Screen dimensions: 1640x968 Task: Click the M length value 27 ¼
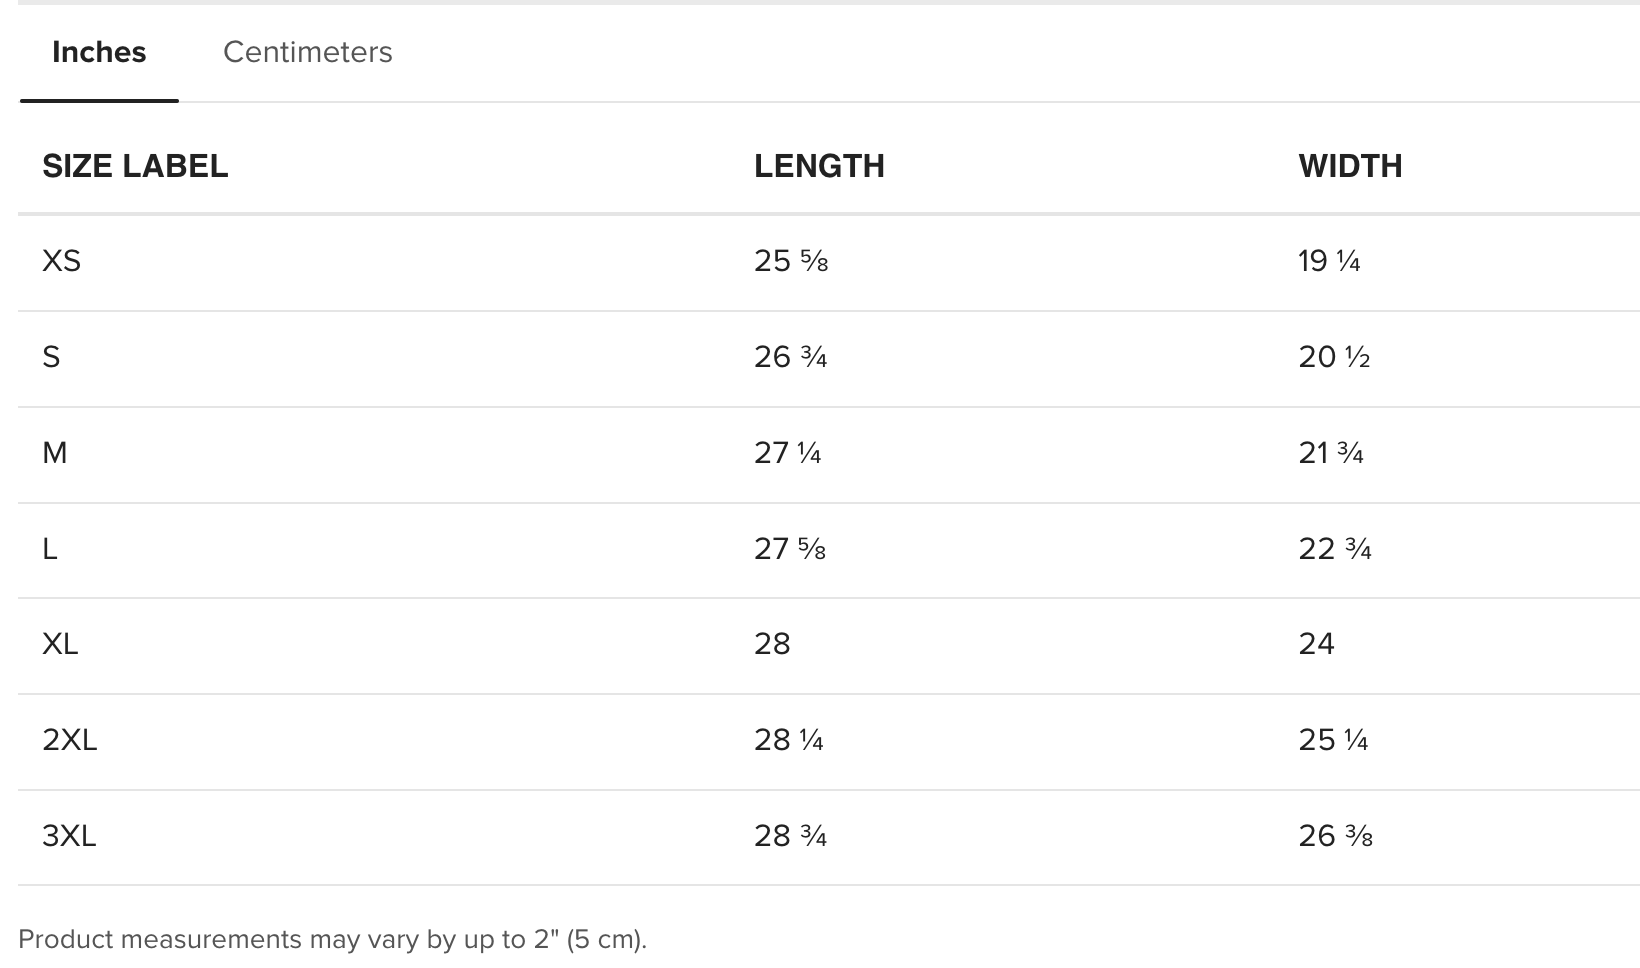coord(788,453)
